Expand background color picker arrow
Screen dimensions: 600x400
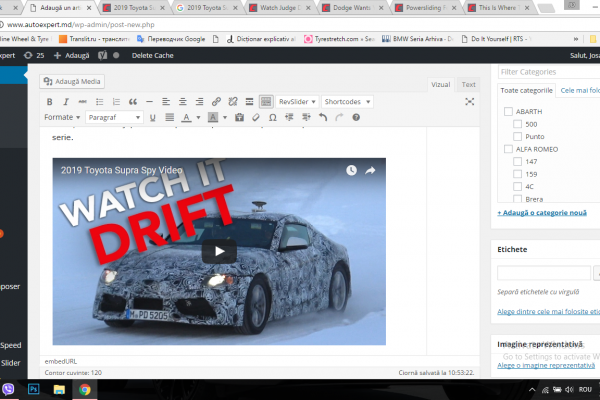coord(225,118)
